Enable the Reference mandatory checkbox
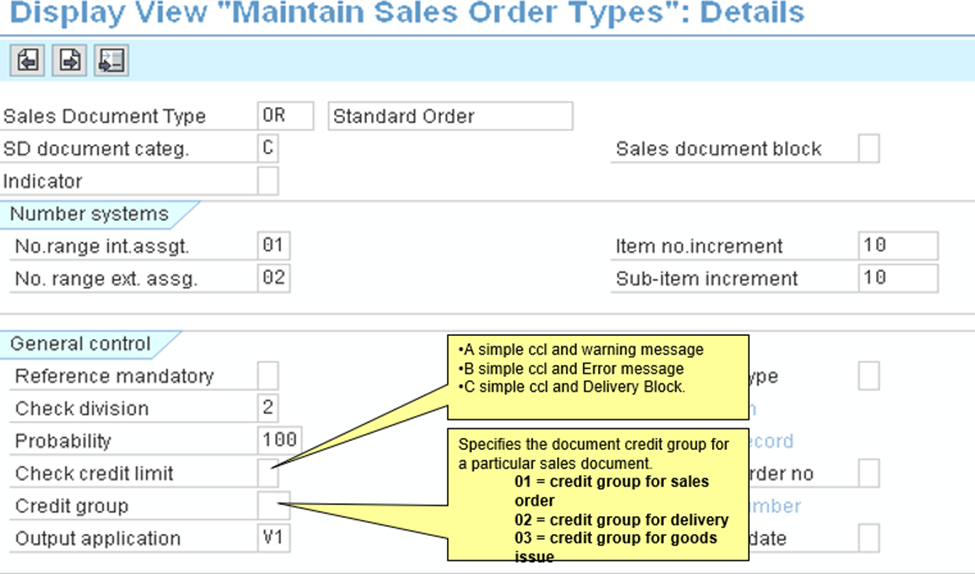The height and width of the screenshot is (574, 975). tap(268, 376)
